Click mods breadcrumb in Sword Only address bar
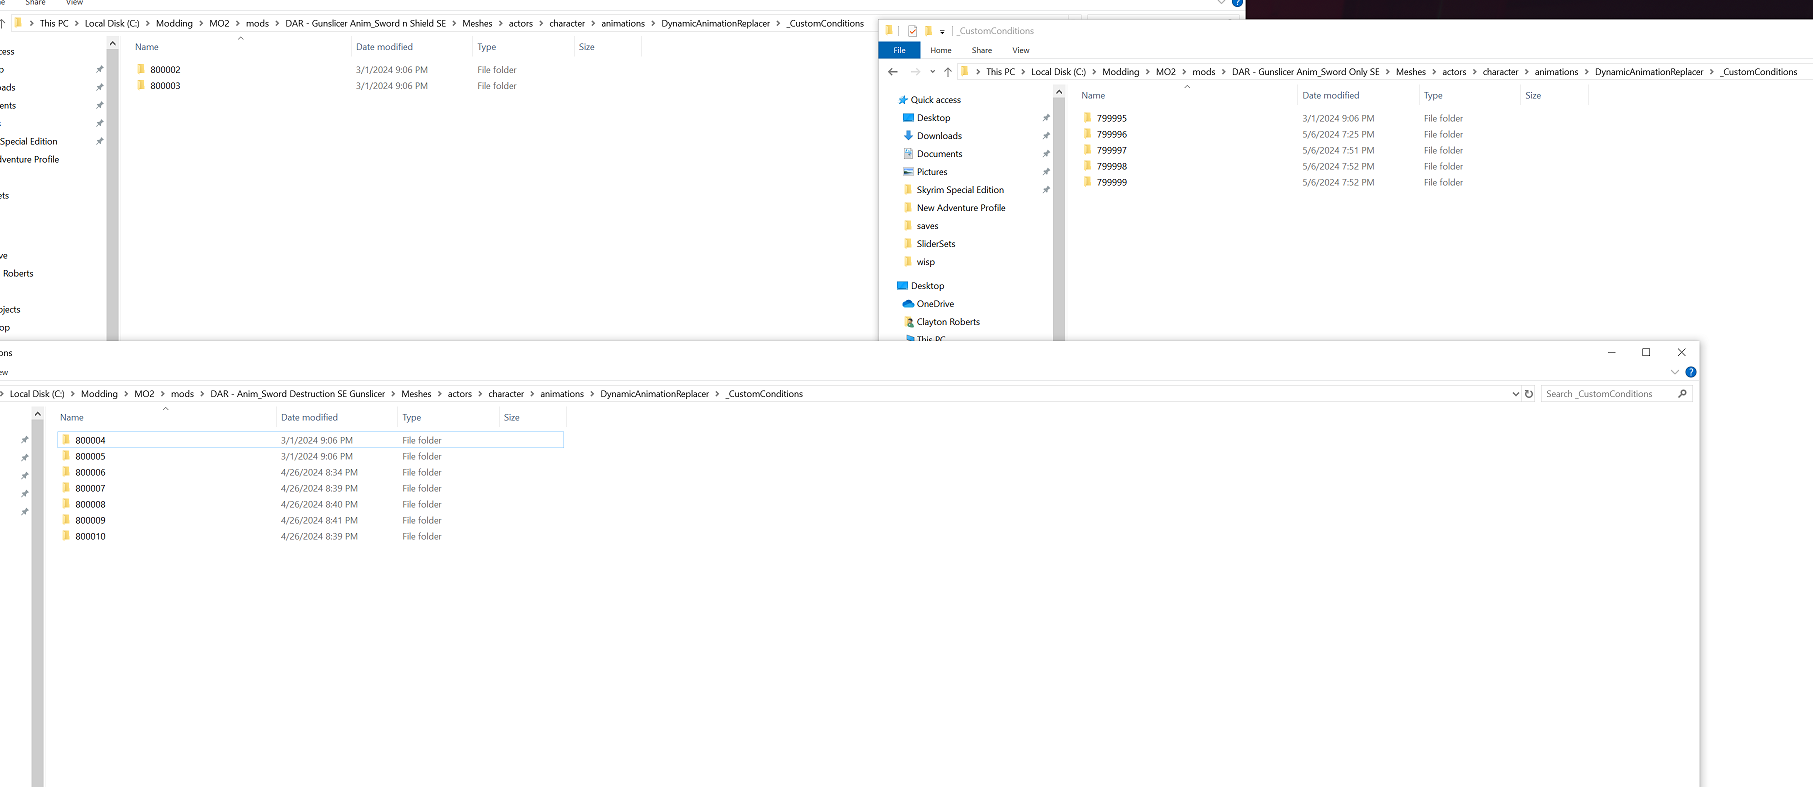This screenshot has width=1813, height=787. point(1203,72)
